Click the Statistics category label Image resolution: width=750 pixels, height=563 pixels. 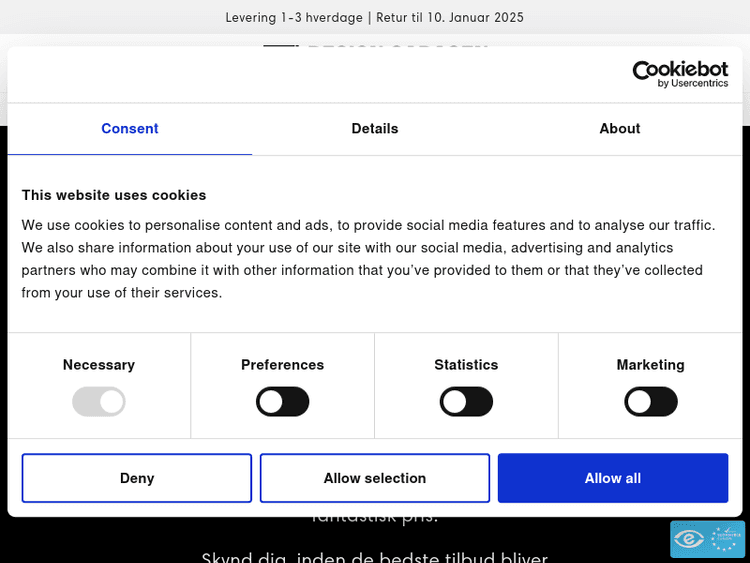coord(466,365)
